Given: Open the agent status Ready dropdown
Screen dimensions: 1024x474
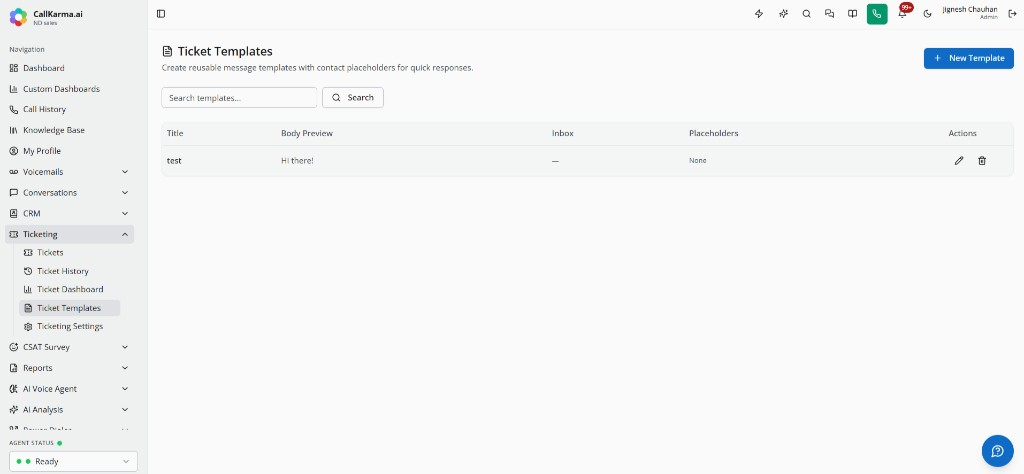Looking at the screenshot, I should pyautogui.click(x=73, y=461).
